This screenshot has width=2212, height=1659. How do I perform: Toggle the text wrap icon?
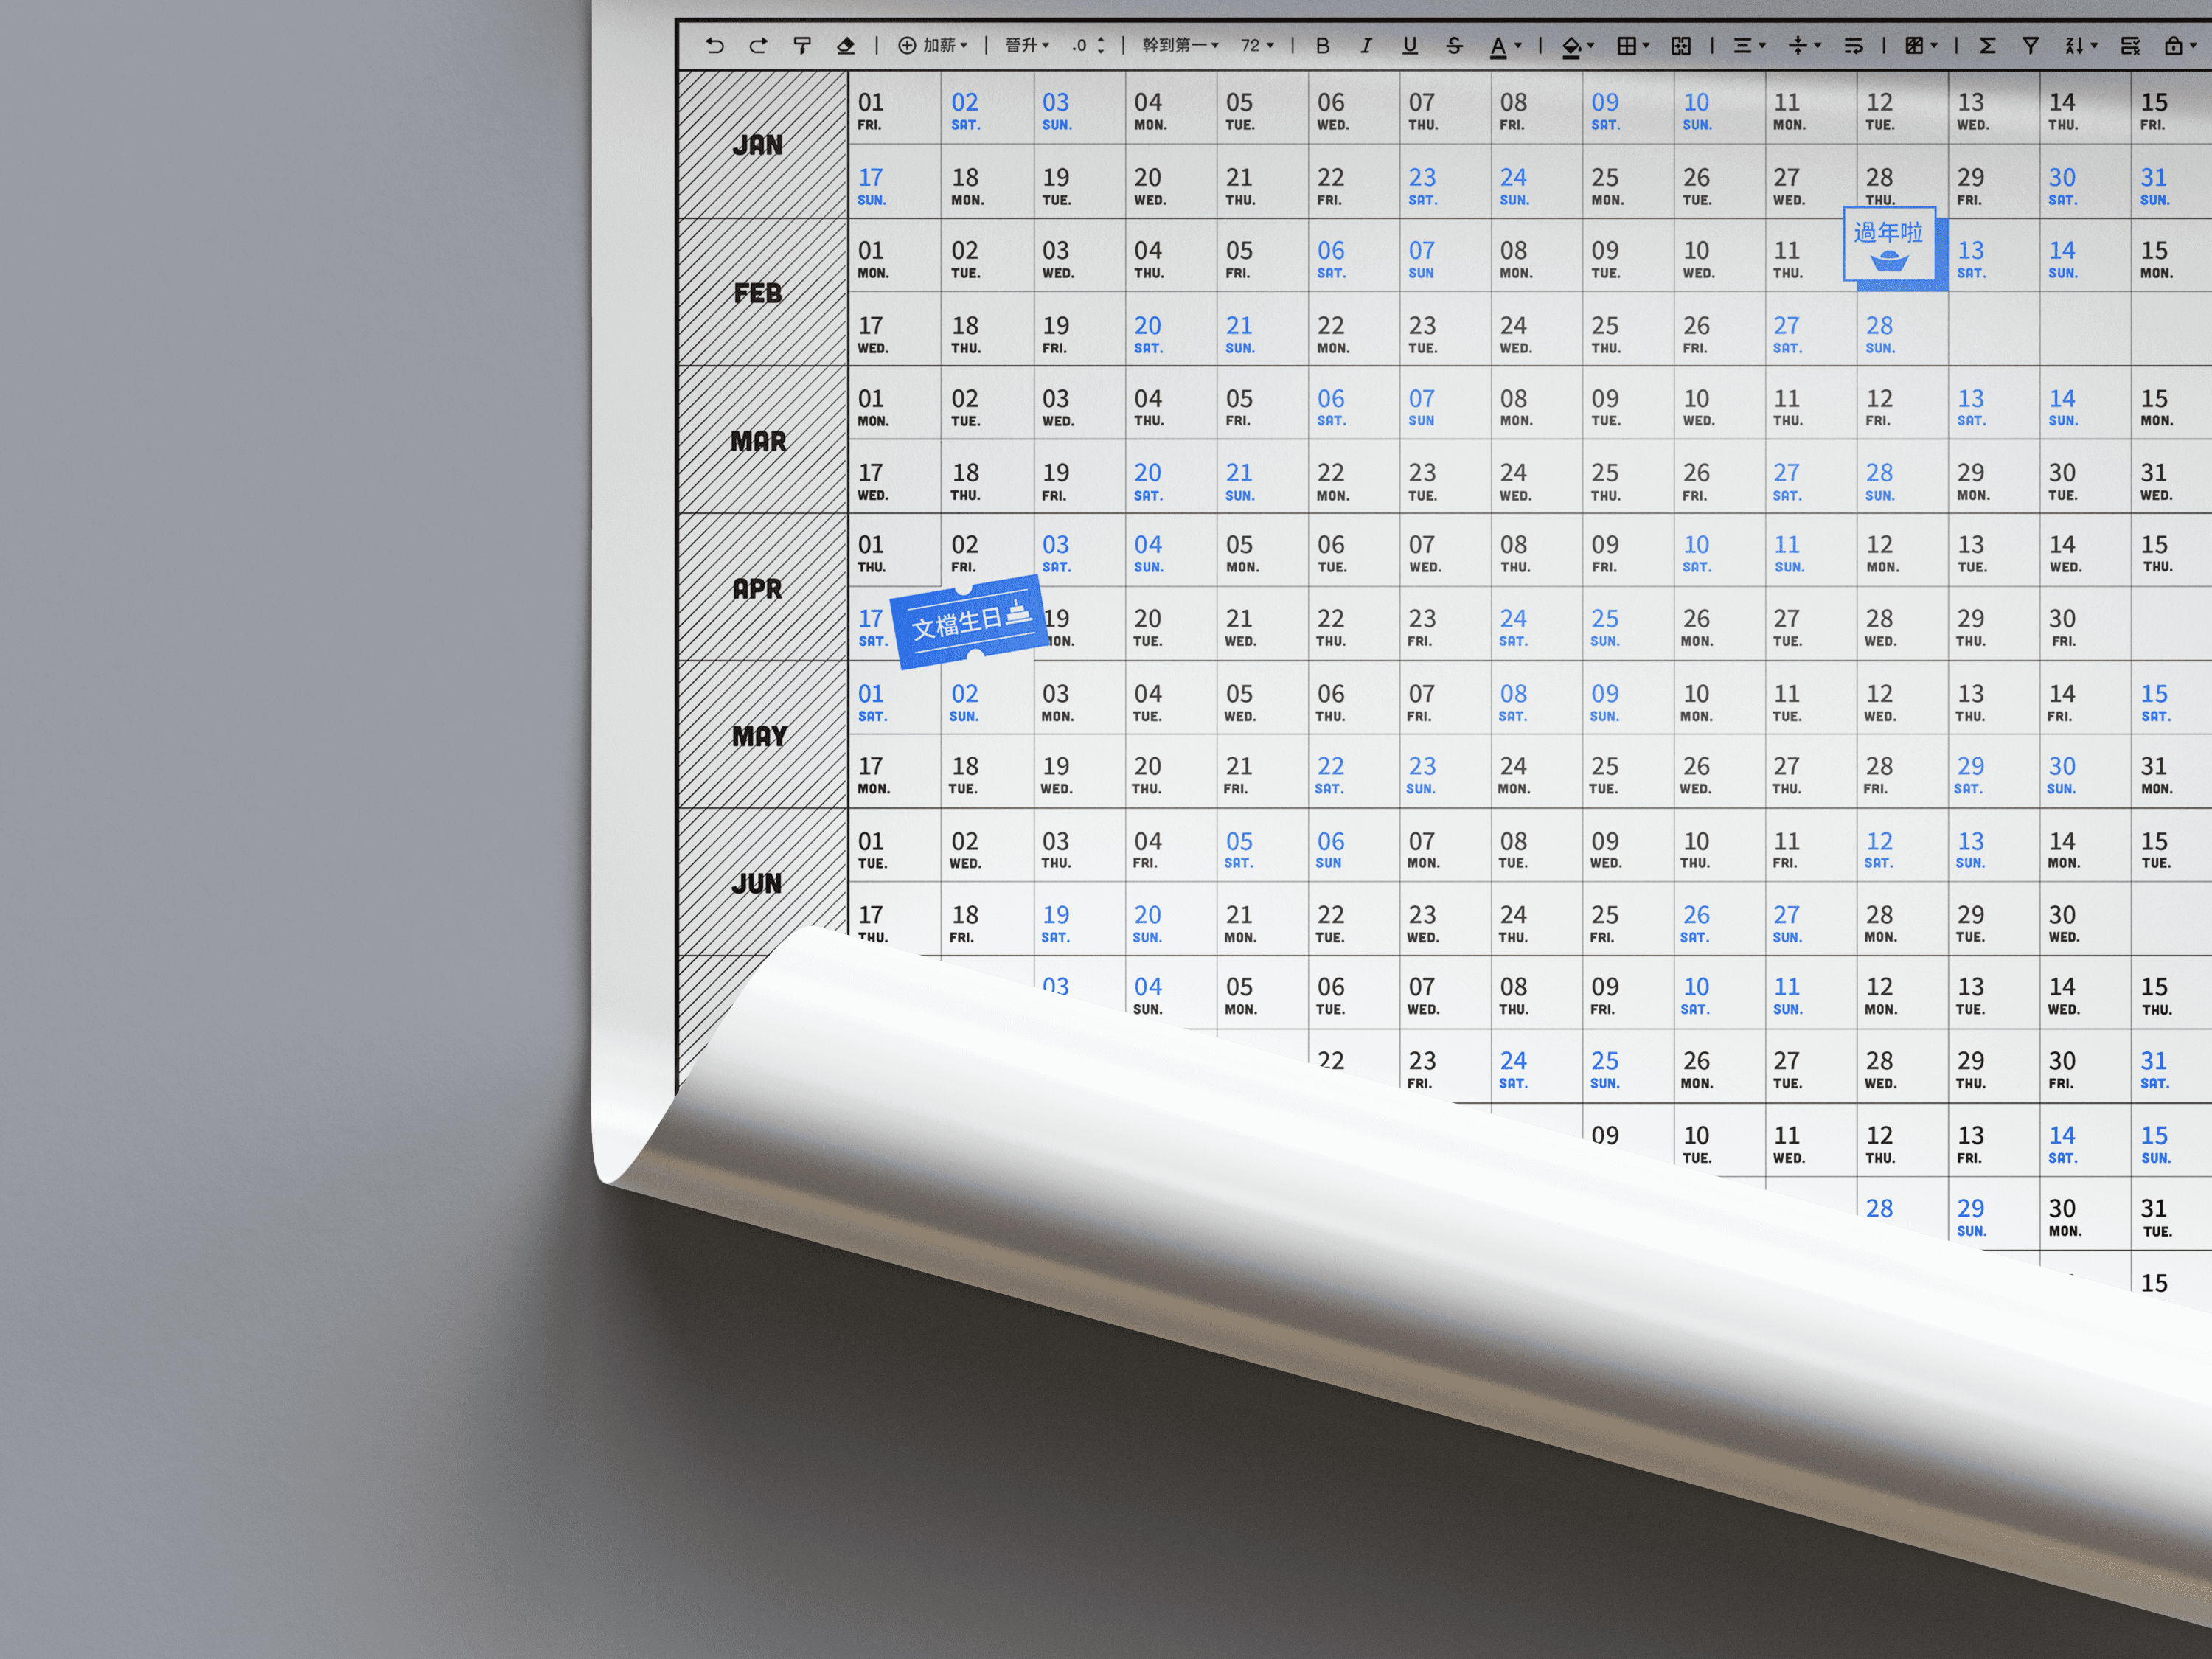1853,45
